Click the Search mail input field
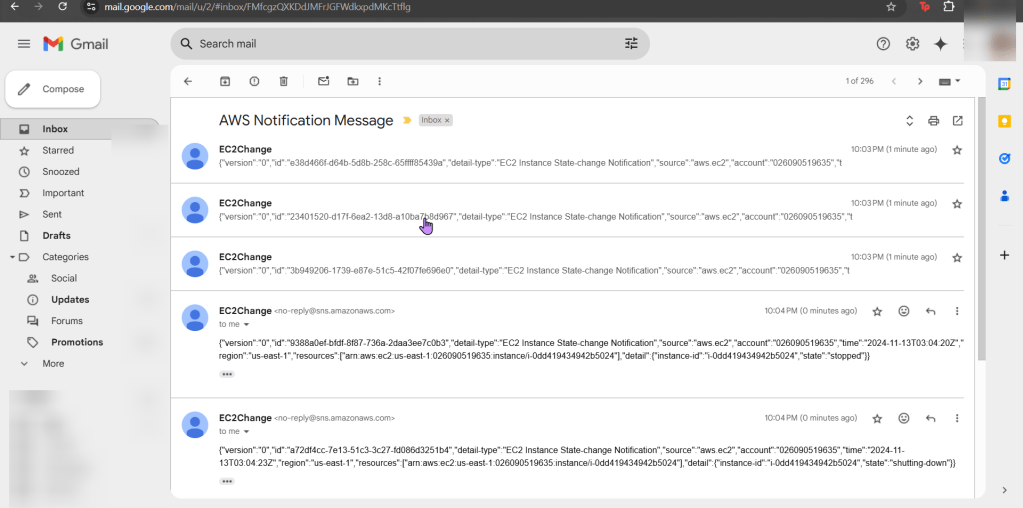Screen dimensions: 1023x508 400,44
